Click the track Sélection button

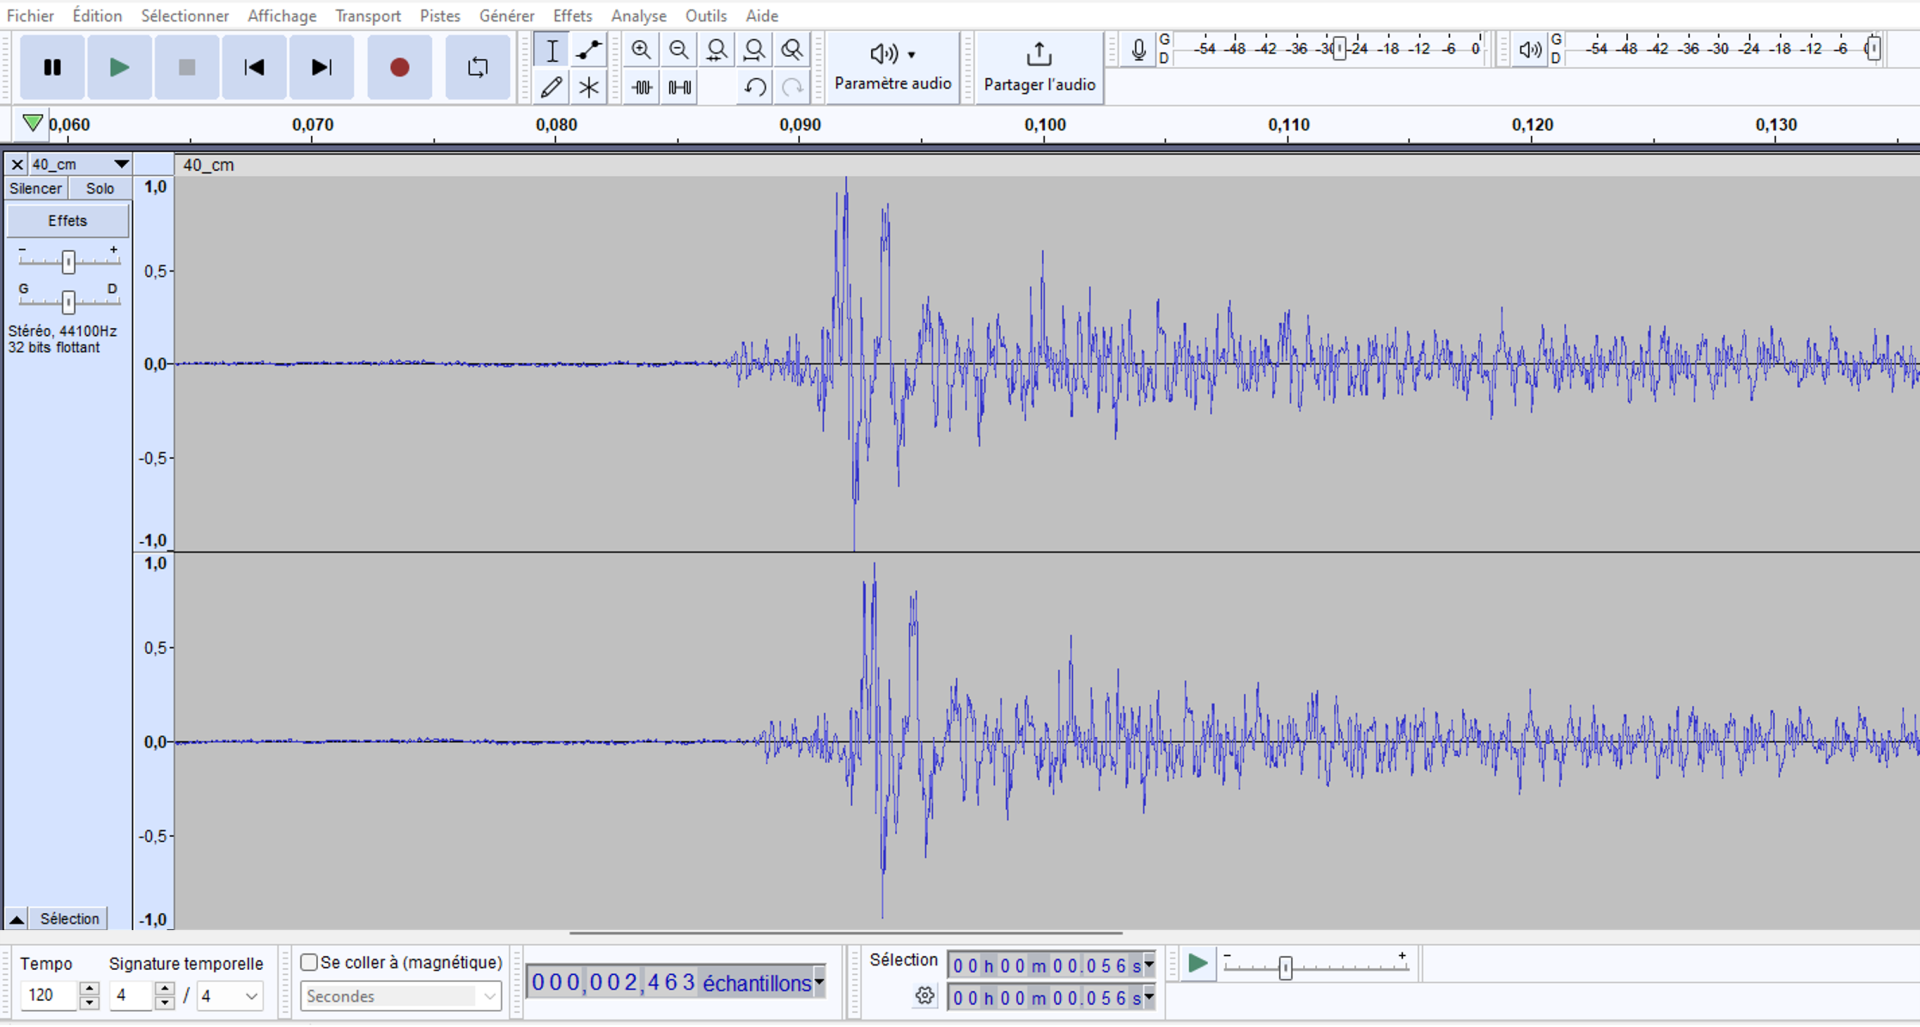(x=70, y=919)
